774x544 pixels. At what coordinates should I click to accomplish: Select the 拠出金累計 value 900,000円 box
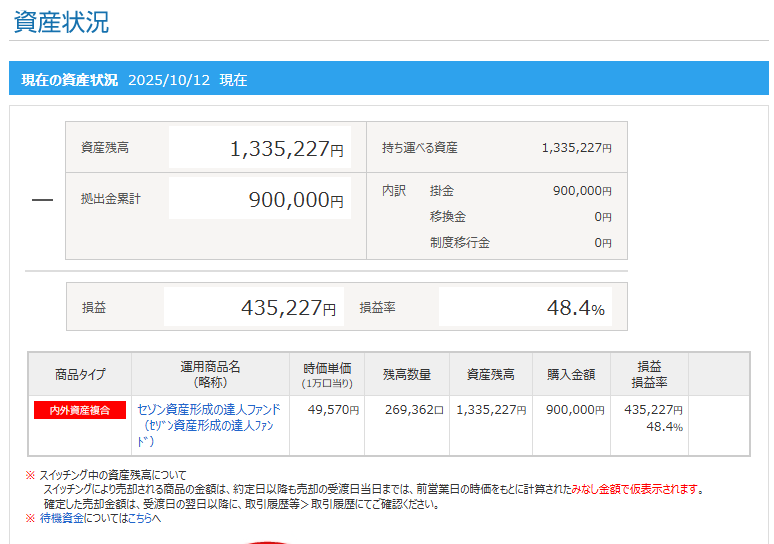[259, 200]
